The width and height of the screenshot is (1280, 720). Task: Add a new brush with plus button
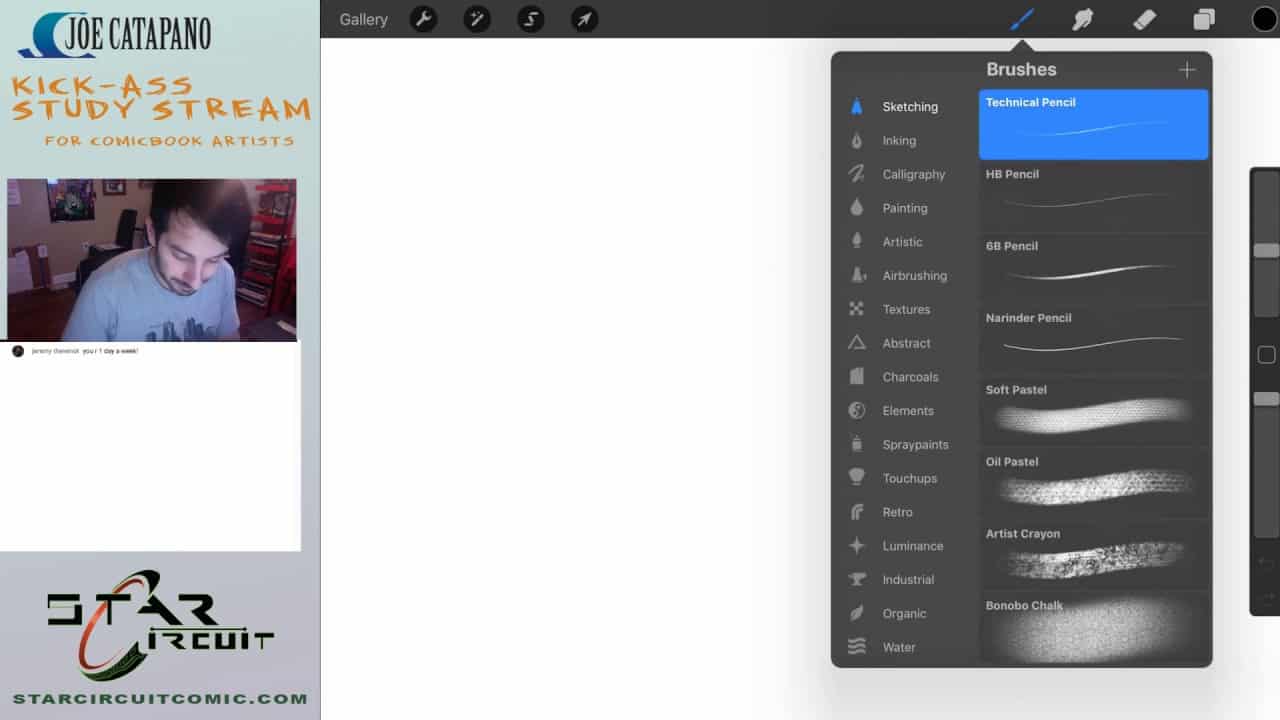pyautogui.click(x=1186, y=69)
